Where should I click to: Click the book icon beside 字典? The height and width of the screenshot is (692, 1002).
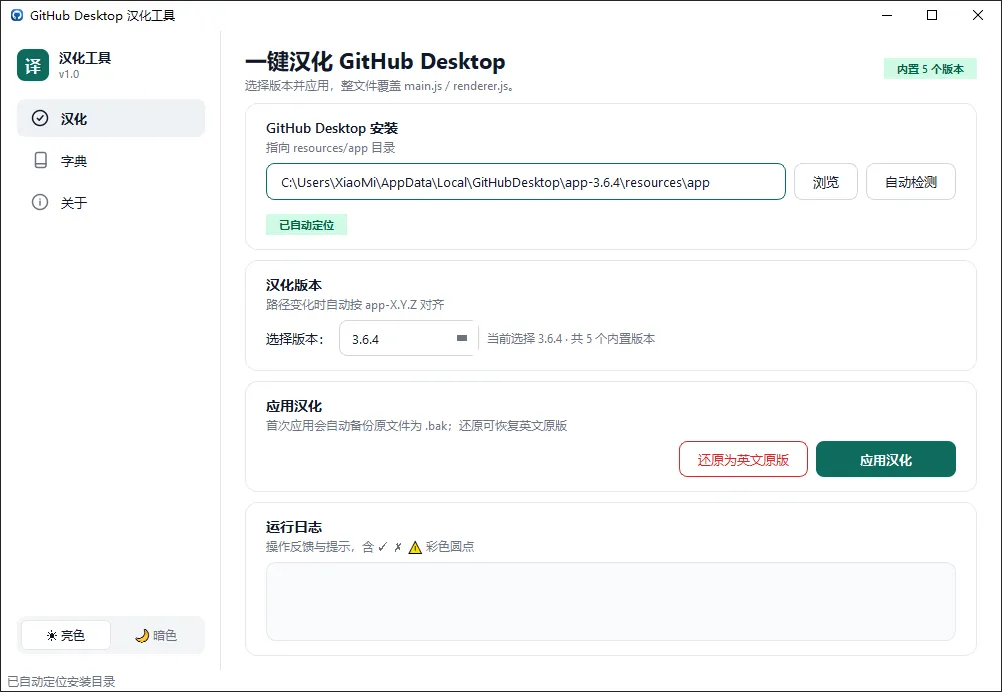click(x=40, y=160)
